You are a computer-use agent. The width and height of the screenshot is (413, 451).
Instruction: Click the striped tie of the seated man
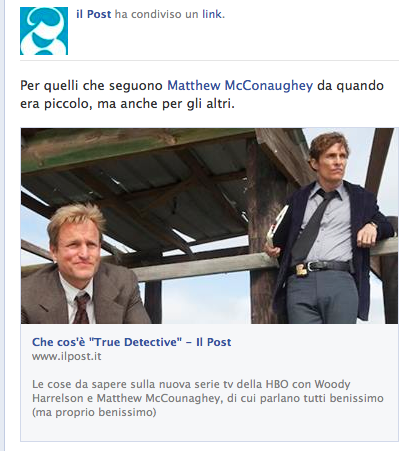(x=81, y=309)
